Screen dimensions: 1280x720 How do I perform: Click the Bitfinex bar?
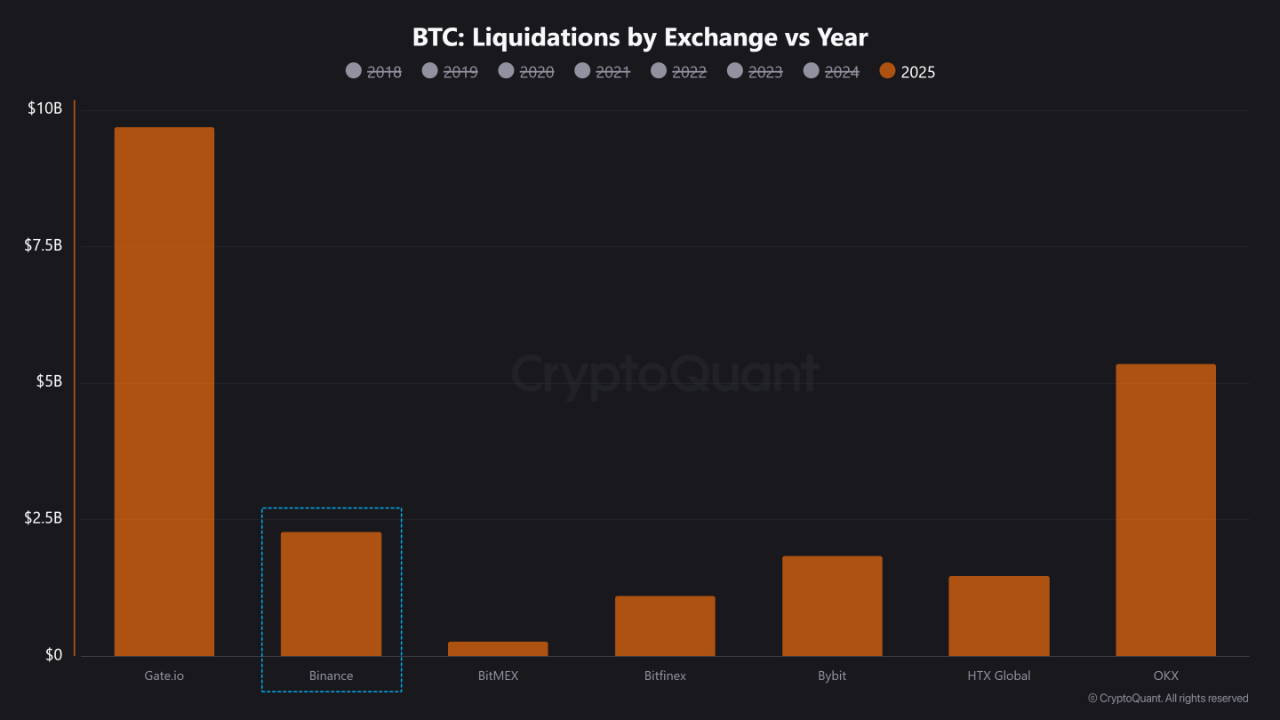pos(665,626)
